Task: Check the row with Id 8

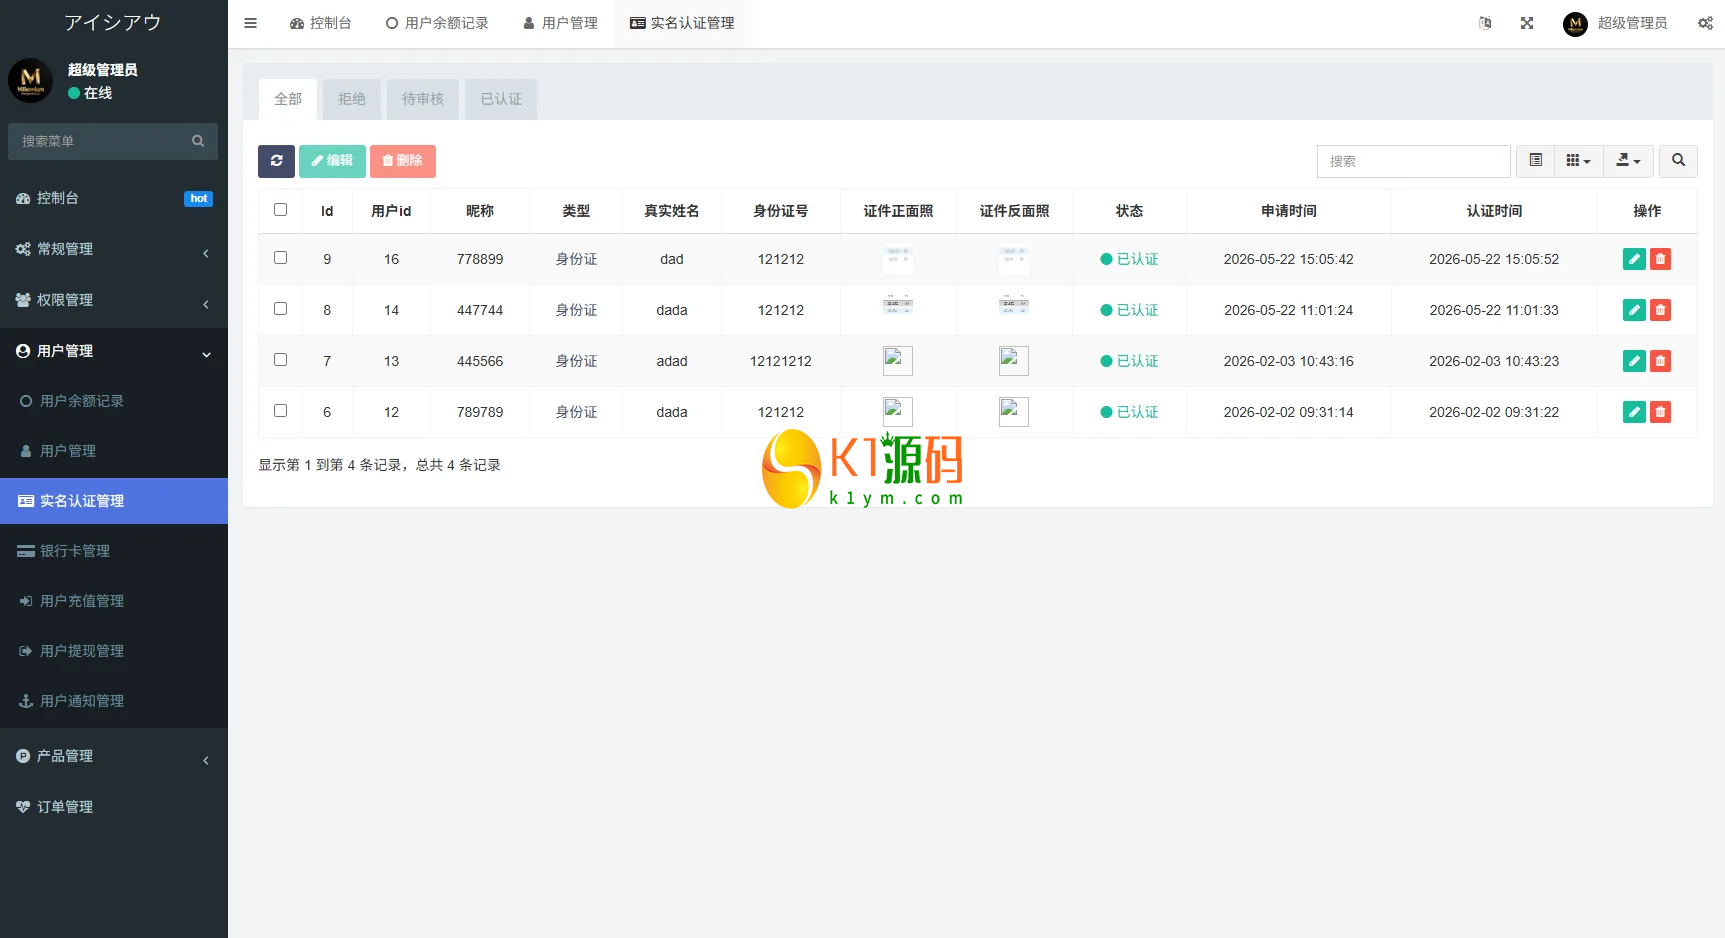Action: click(x=280, y=309)
